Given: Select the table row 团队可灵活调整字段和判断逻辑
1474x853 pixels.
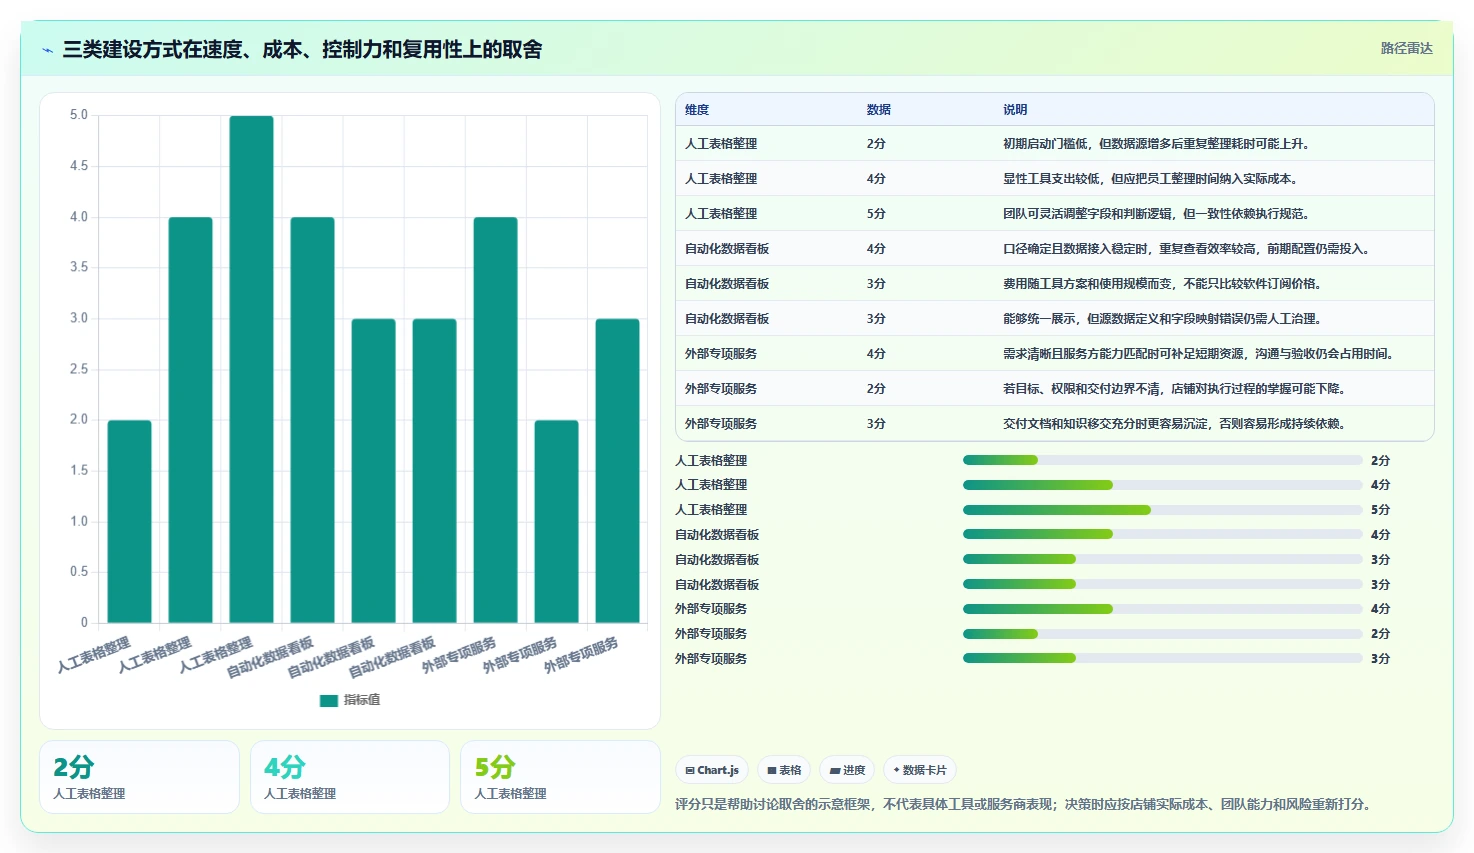Looking at the screenshot, I should click(1055, 214).
